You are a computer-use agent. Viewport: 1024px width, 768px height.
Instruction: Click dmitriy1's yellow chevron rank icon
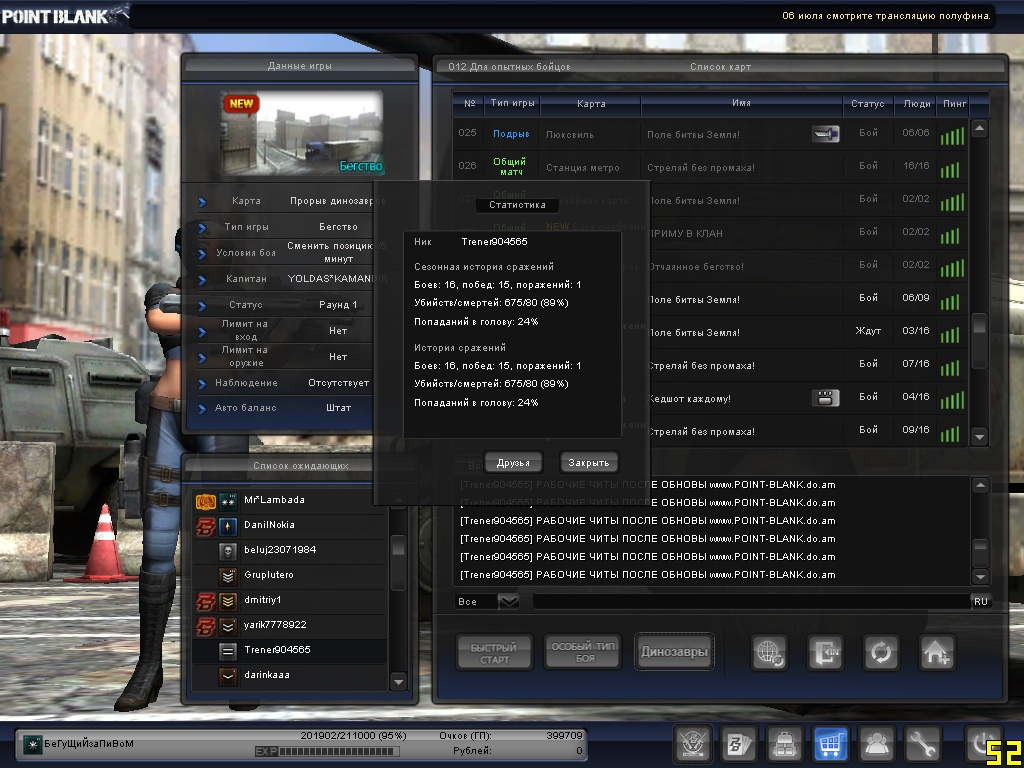(x=228, y=601)
